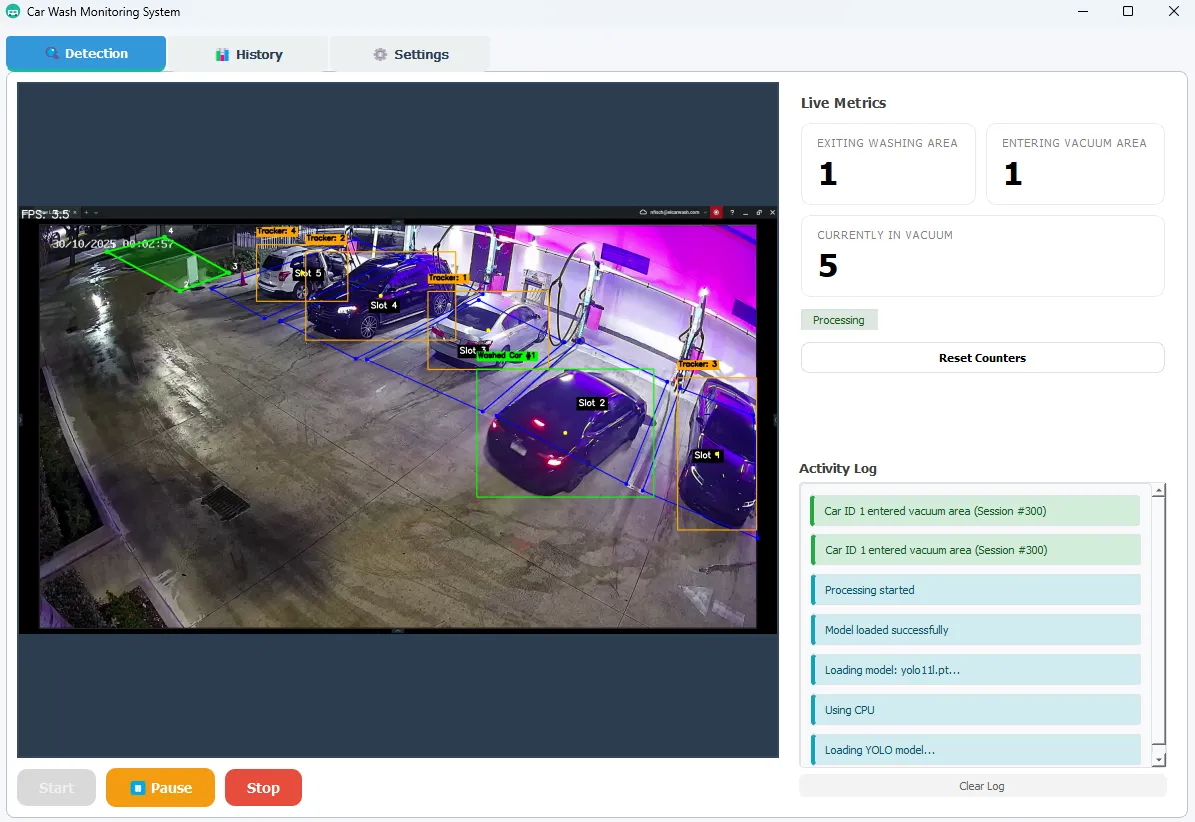The image size is (1195, 822).
Task: Pause the video processing
Action: [160, 787]
